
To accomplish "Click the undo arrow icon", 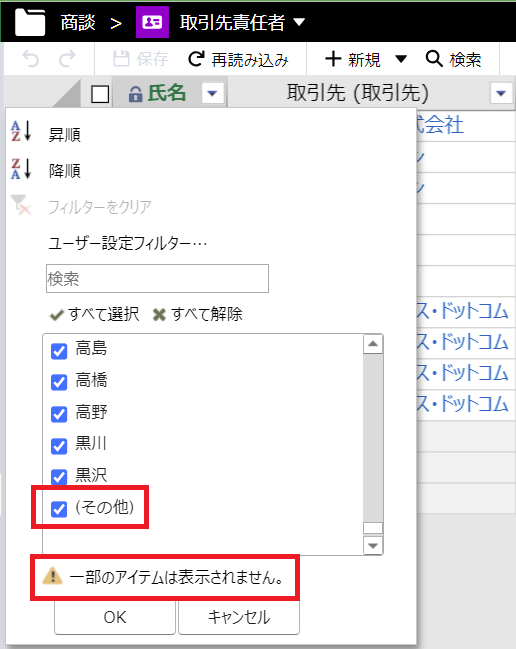I will tap(31, 59).
